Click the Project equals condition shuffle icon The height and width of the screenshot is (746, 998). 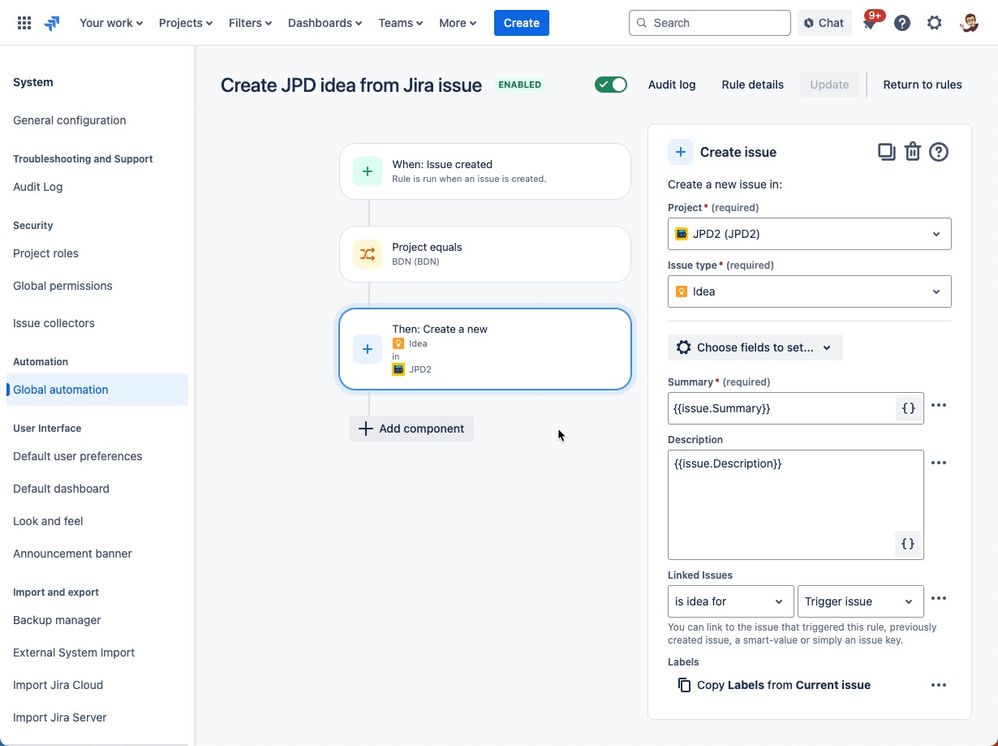click(x=367, y=255)
